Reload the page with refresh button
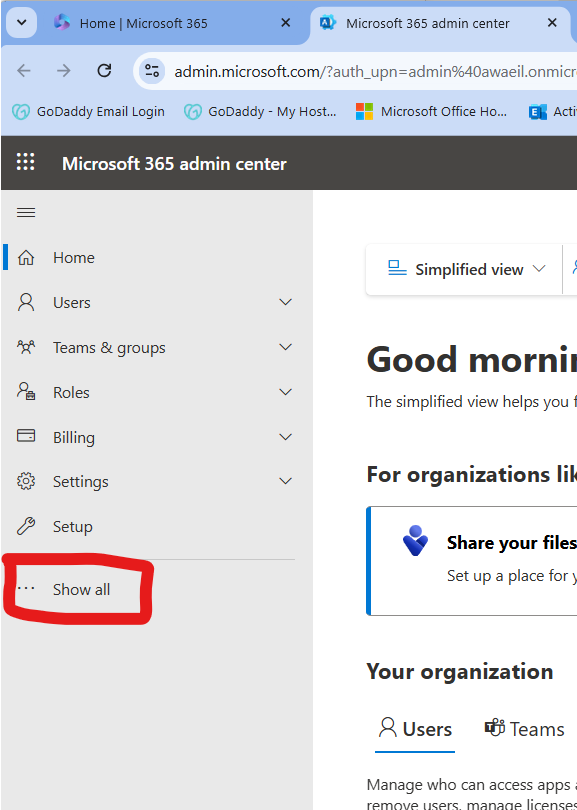 (104, 70)
